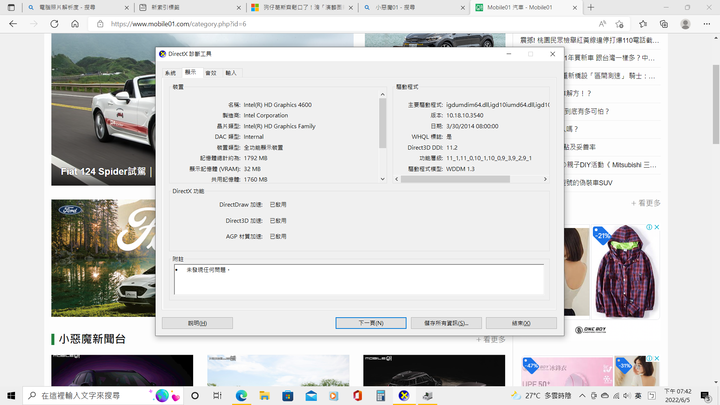This screenshot has height=405, width=720.
Task: View site information lock icon
Action: [100, 24]
